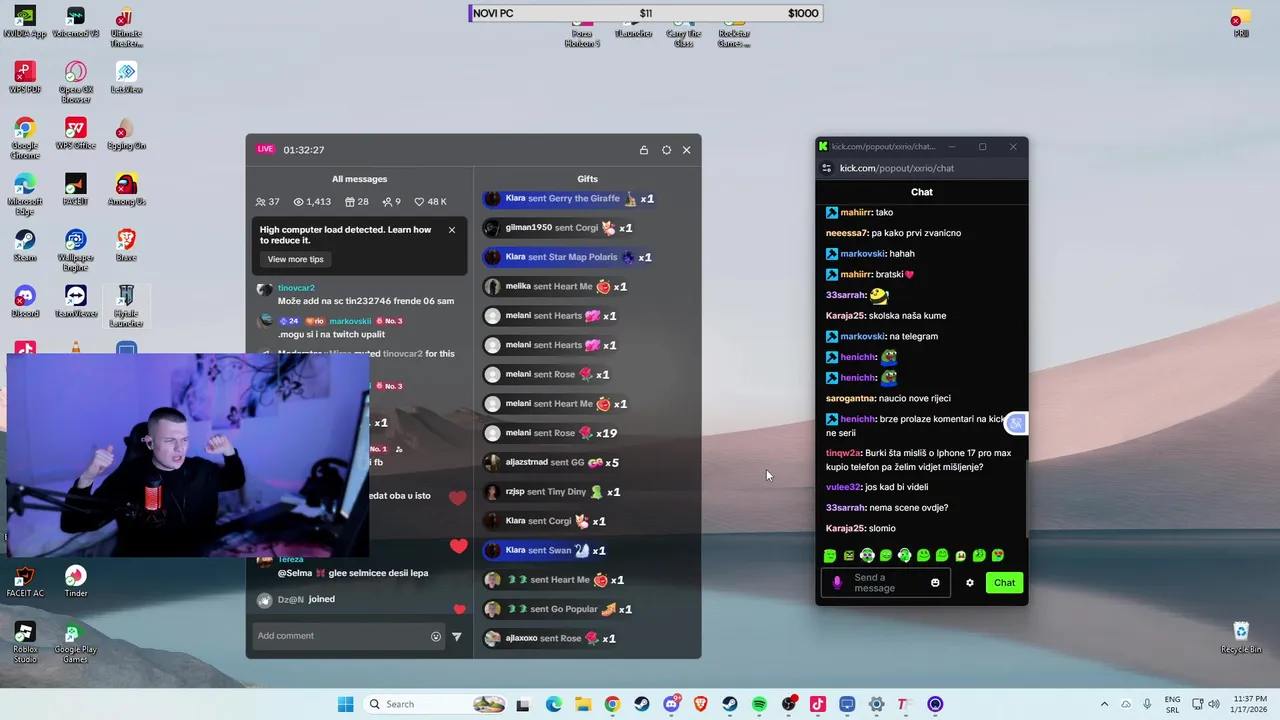
Task: Click tinqw2a username in Kick chat
Action: [843, 453]
